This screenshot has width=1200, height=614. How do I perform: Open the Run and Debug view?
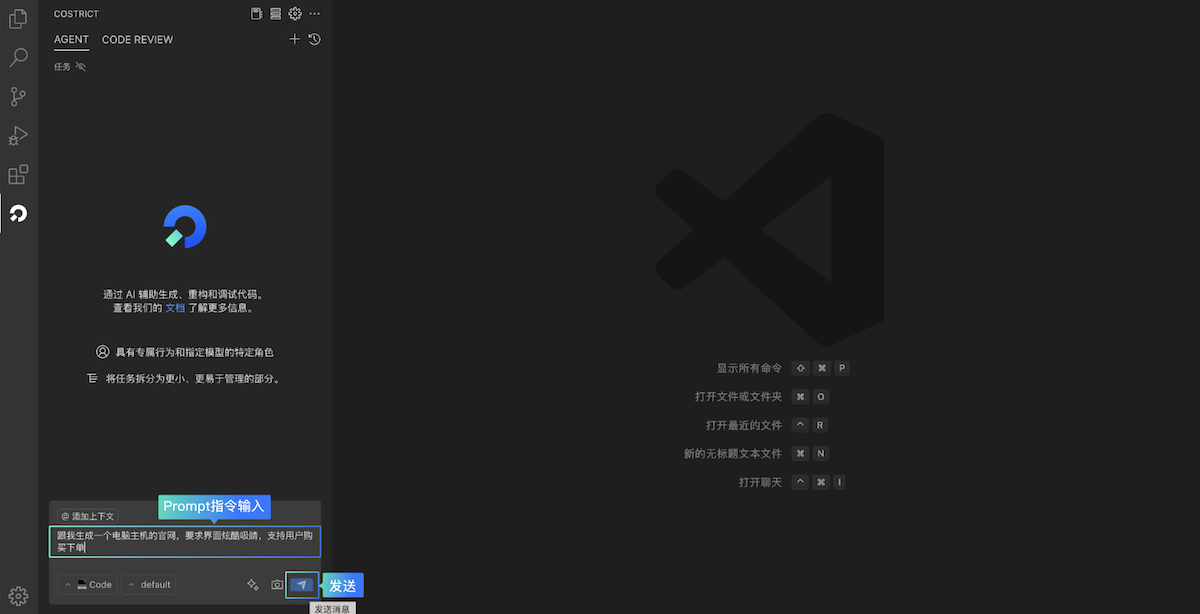pos(18,135)
